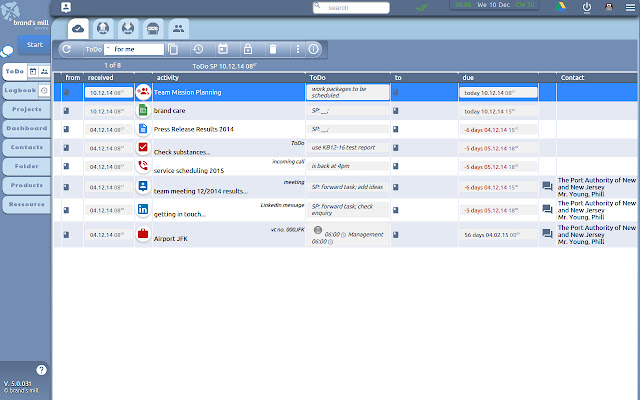Switch to the archive box tab
The image size is (640, 400).
[x=153, y=29]
